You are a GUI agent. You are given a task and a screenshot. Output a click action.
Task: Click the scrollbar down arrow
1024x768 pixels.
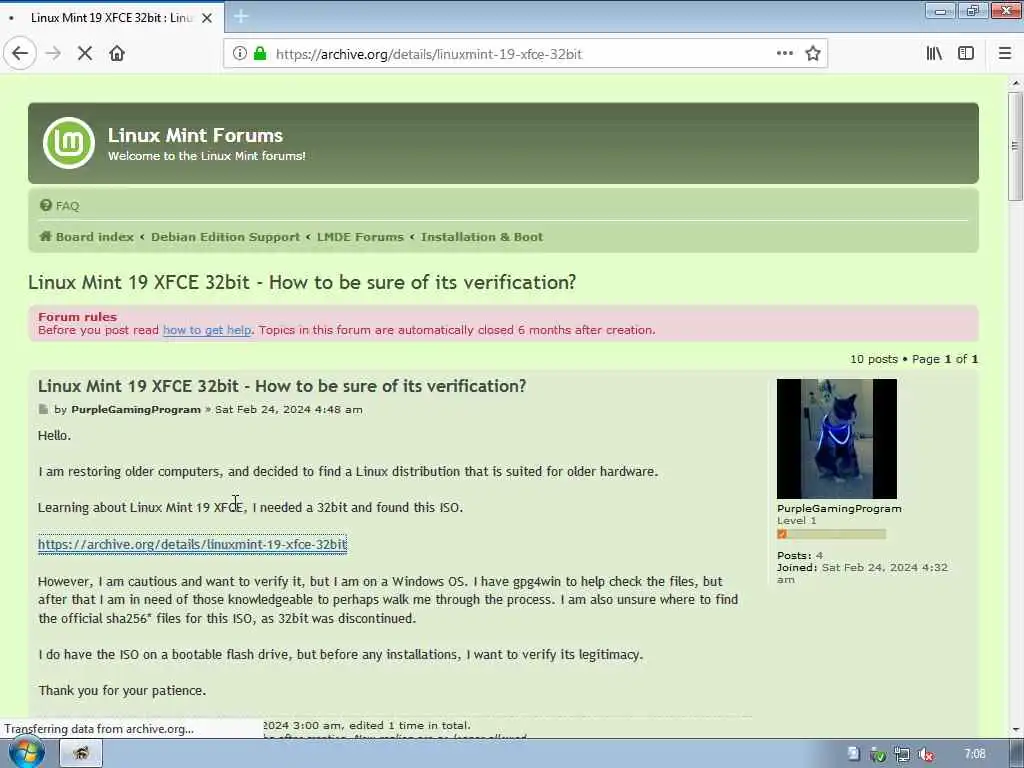coord(1015,729)
